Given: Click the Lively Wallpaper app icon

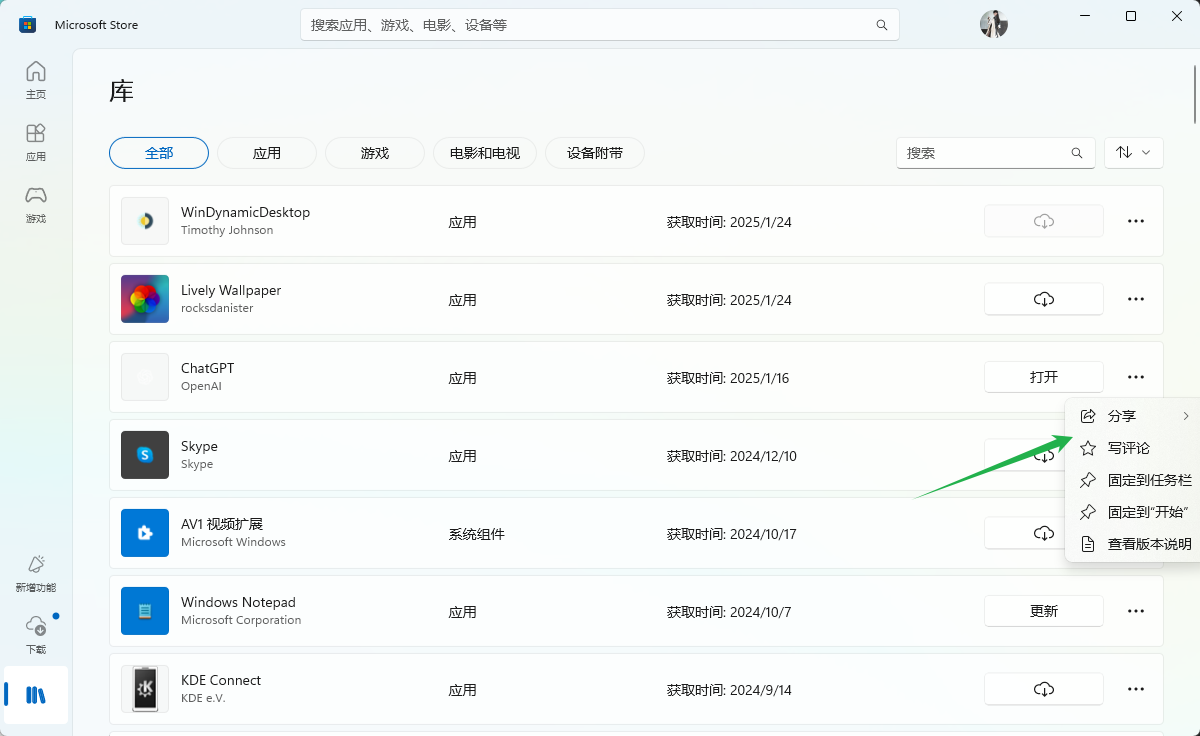Looking at the screenshot, I should 145,299.
